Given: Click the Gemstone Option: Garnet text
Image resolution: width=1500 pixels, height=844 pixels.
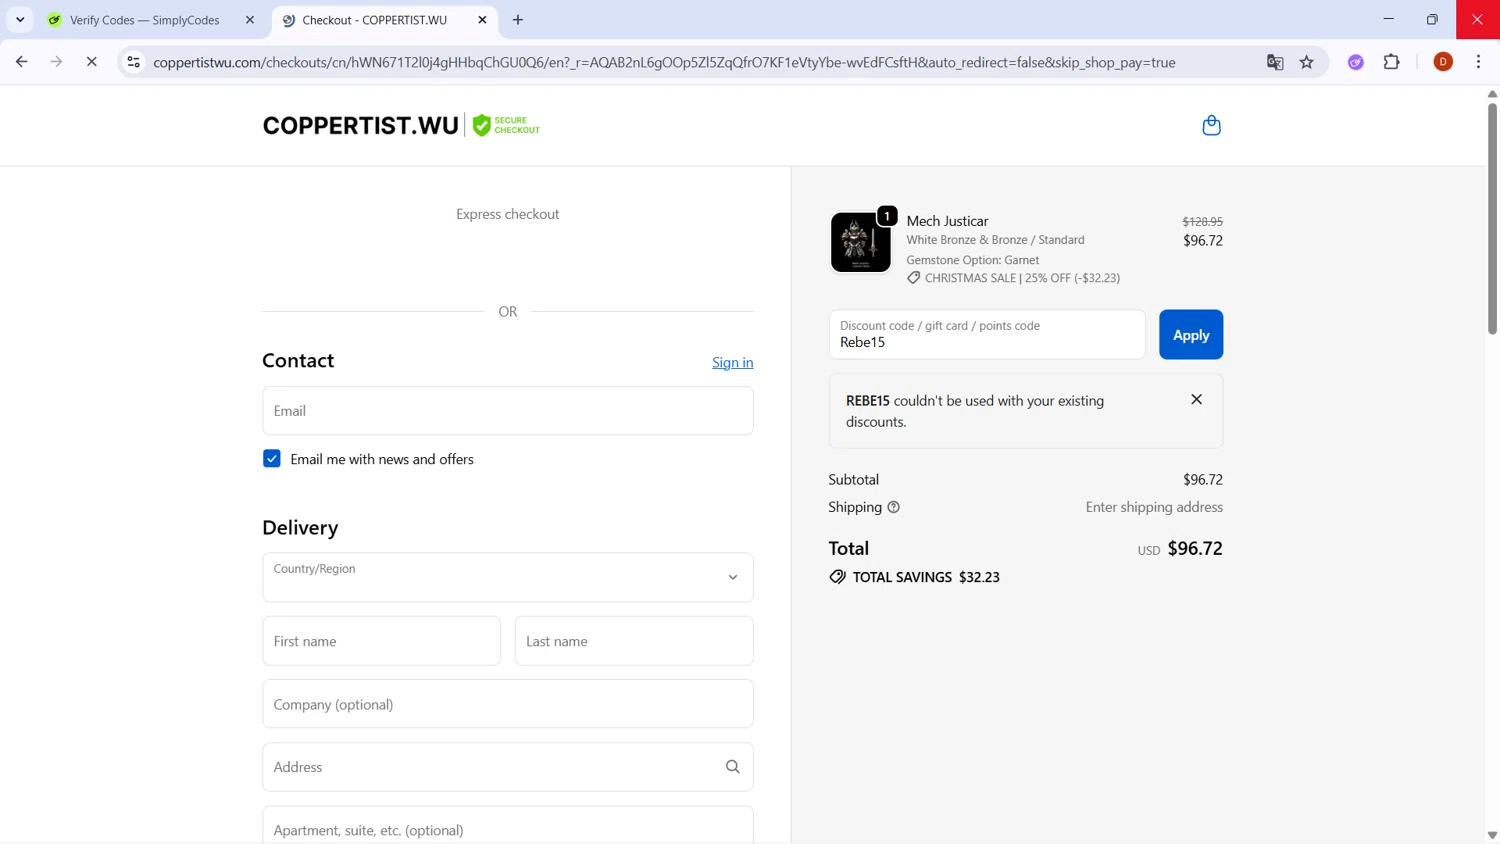Looking at the screenshot, I should pos(973,260).
